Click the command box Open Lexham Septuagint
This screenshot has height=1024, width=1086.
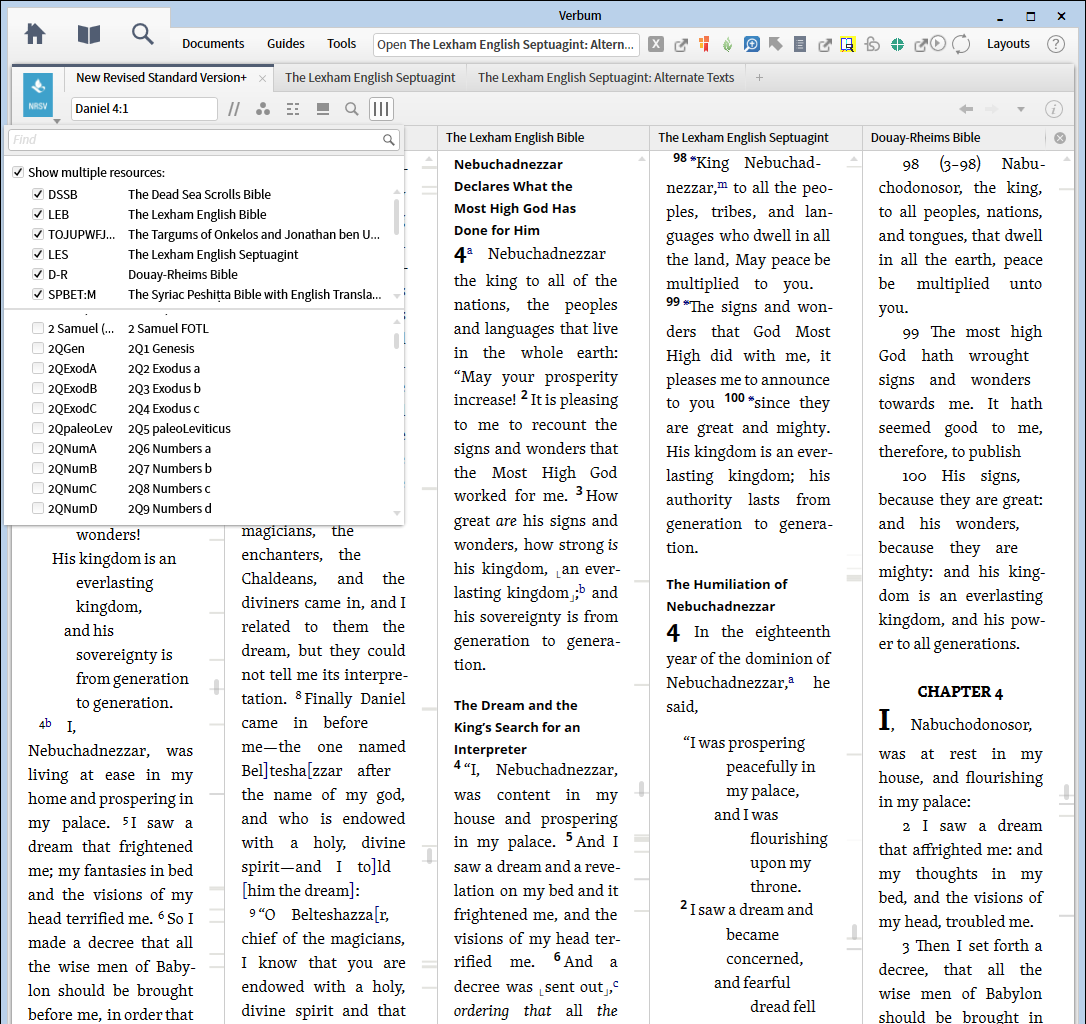(x=506, y=44)
